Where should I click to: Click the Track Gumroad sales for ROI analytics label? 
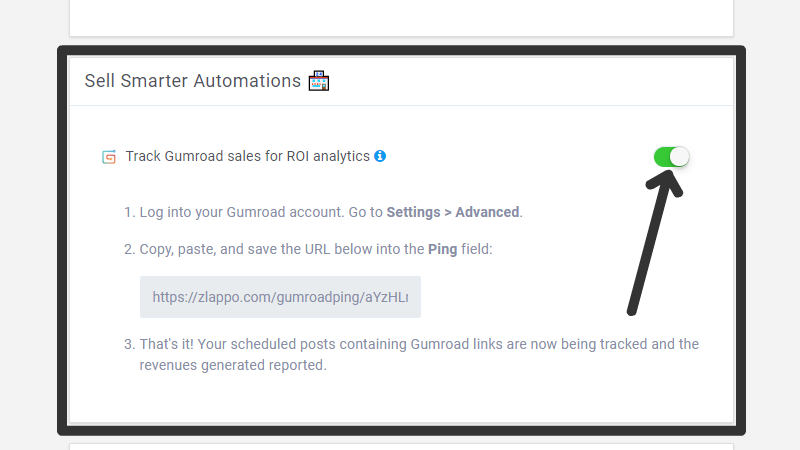(x=247, y=156)
